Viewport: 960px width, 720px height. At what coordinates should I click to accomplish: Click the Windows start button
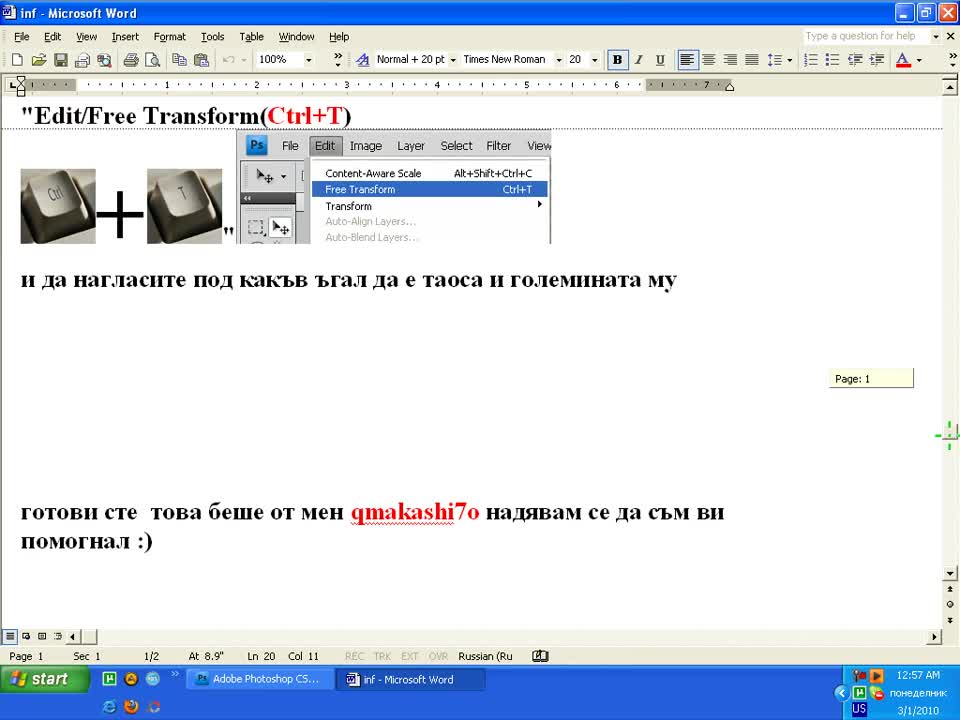click(x=44, y=679)
